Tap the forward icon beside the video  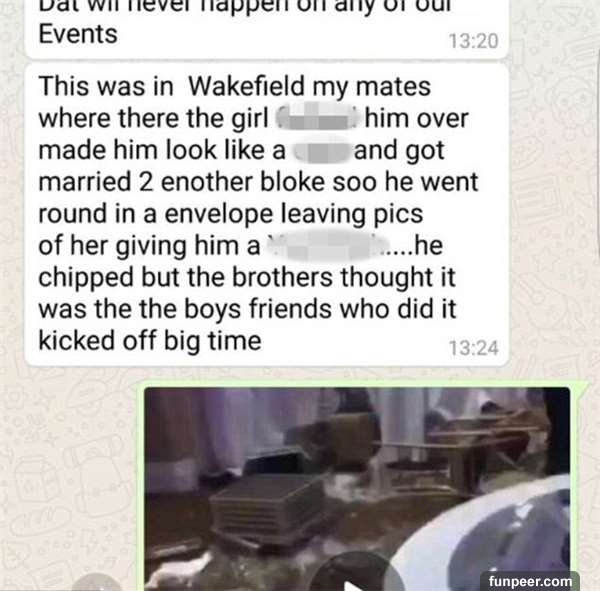[96, 583]
